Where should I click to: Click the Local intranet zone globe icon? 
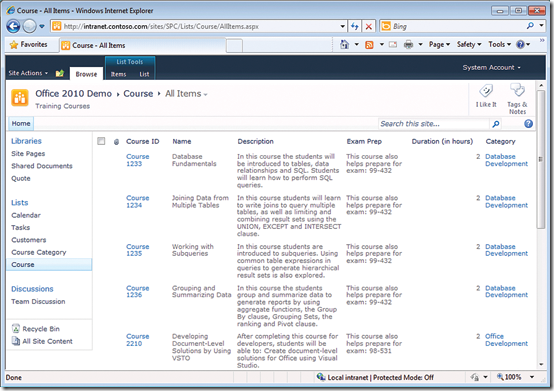pyautogui.click(x=320, y=377)
